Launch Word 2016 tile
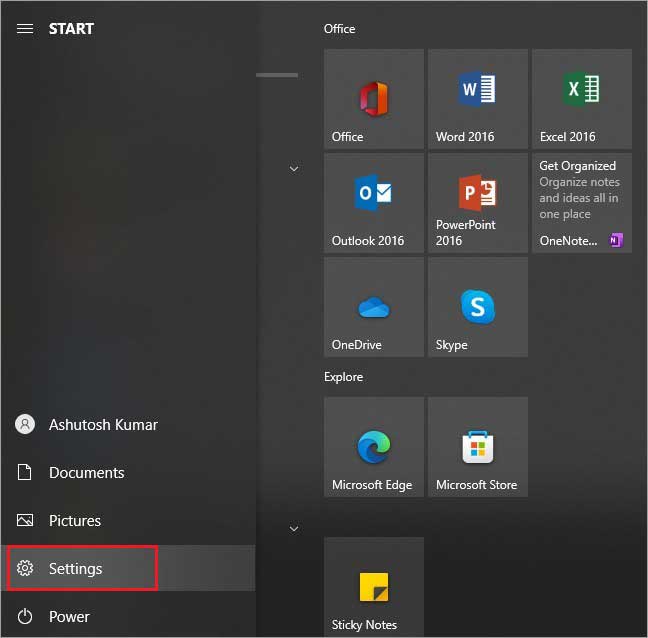 pos(478,99)
